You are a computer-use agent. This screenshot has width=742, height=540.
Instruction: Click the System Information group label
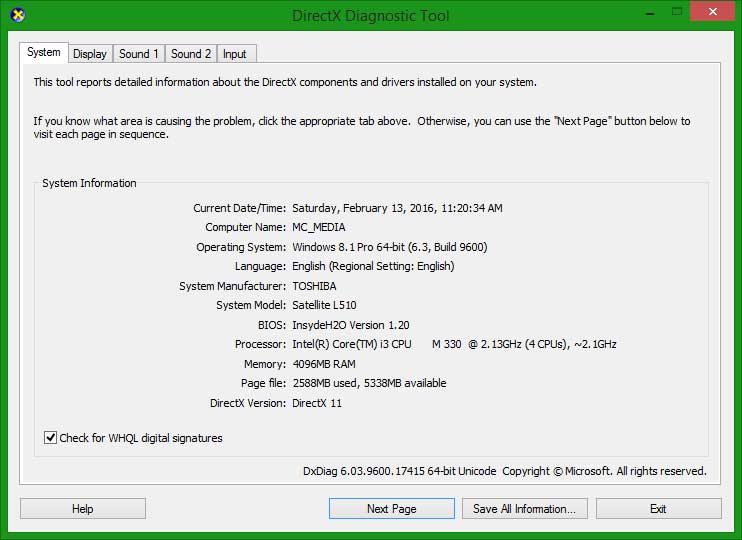(x=89, y=183)
